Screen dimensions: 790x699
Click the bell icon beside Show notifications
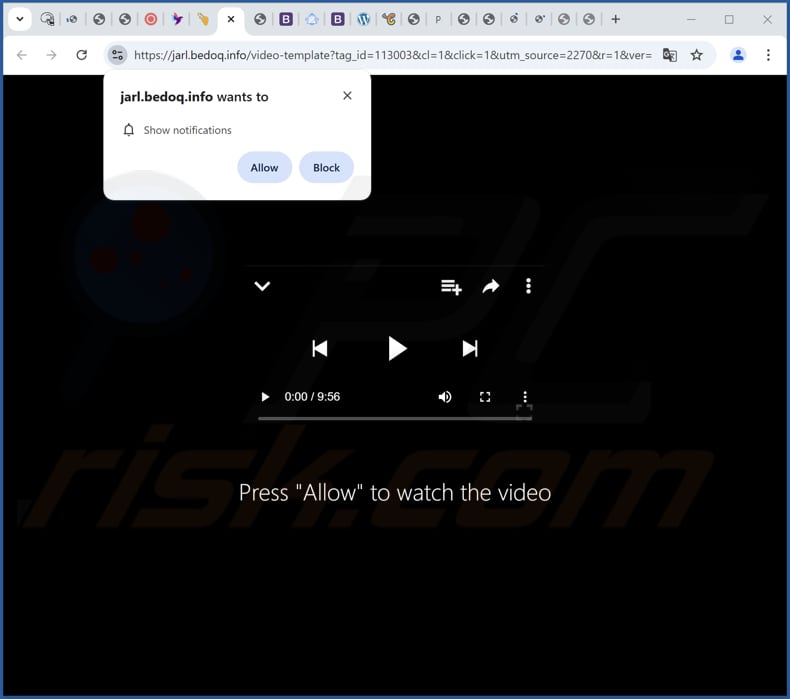coord(128,130)
